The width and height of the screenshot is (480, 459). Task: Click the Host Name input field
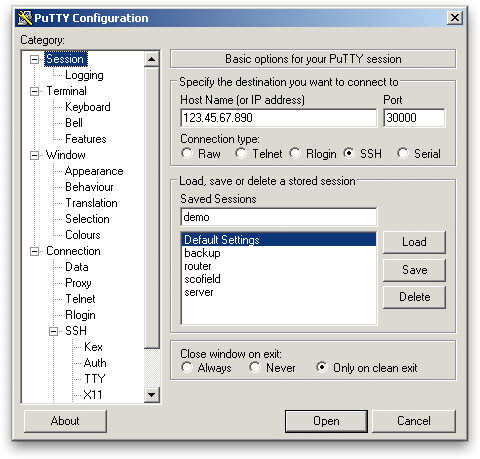279,118
